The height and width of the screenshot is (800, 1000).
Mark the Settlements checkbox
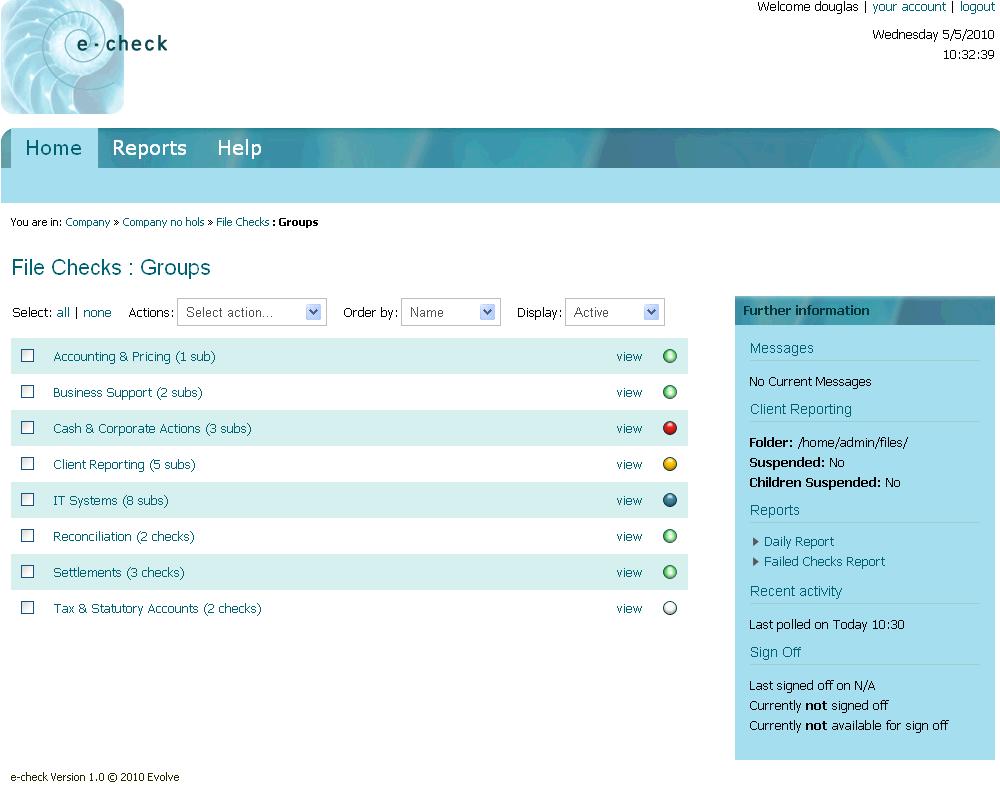point(27,572)
